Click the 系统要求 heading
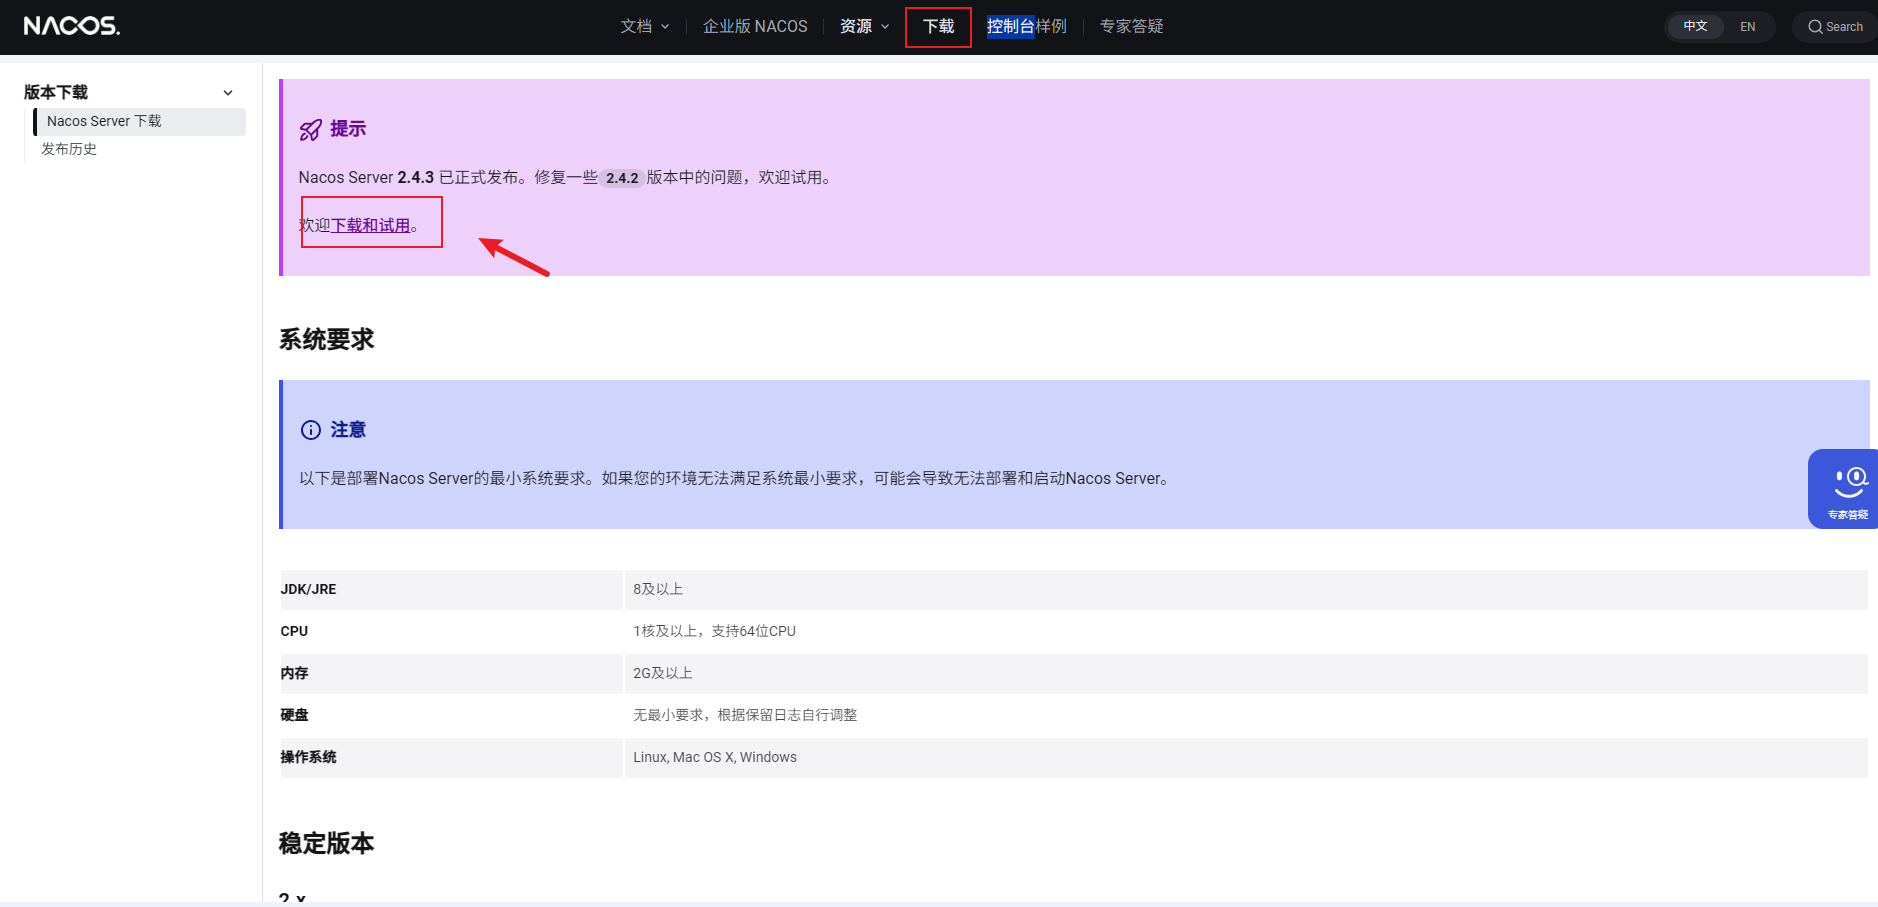Screen dimensions: 1878x907 [326, 340]
